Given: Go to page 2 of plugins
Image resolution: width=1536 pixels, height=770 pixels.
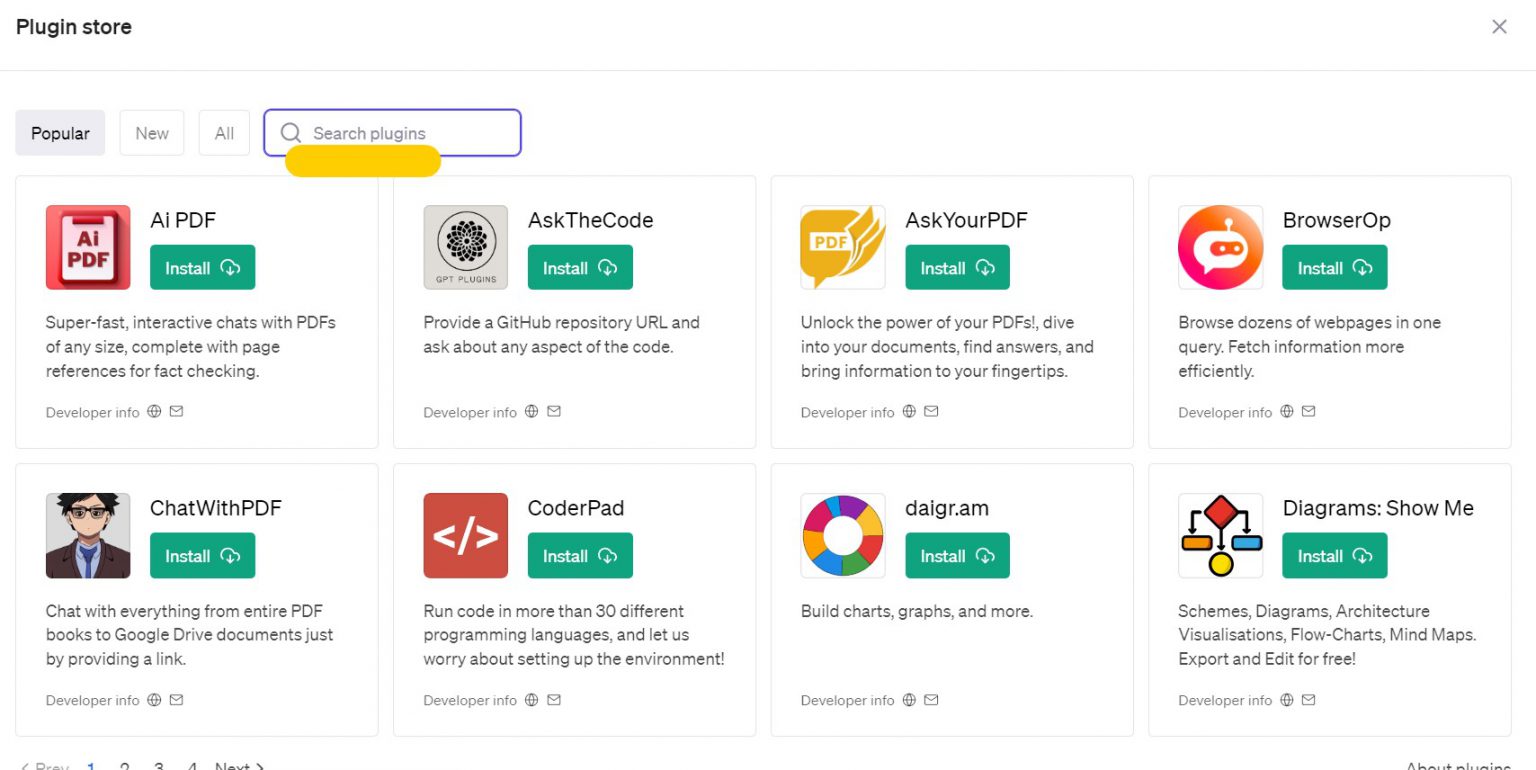Looking at the screenshot, I should [124, 766].
